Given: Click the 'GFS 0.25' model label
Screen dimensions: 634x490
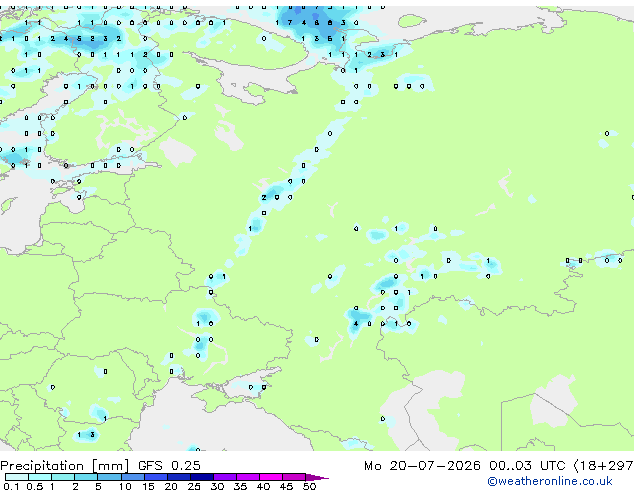Looking at the screenshot, I should 169,466.
